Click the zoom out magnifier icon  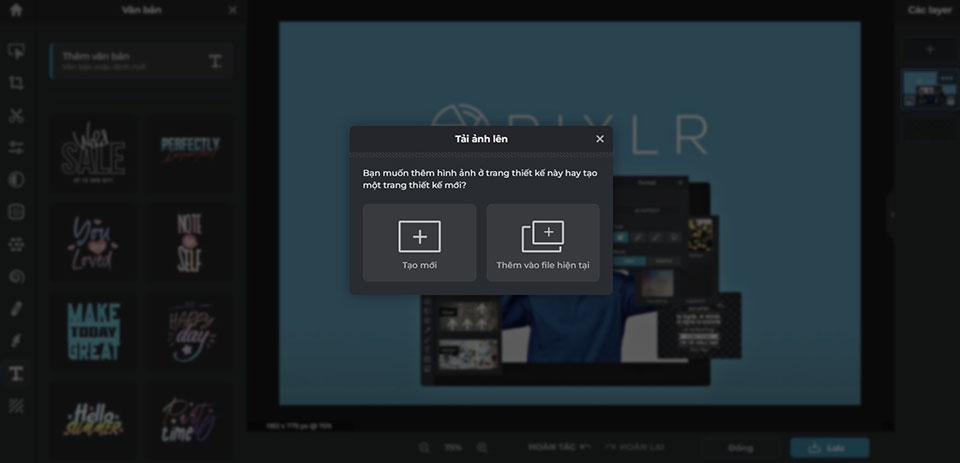coord(424,448)
